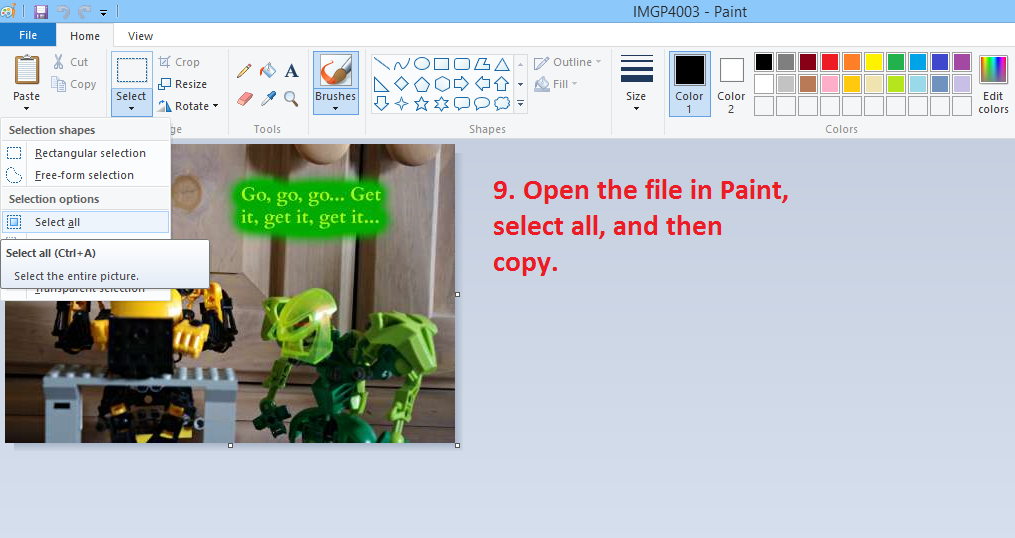Viewport: 1015px width, 538px height.
Task: Switch to the Home tab
Action: click(85, 36)
